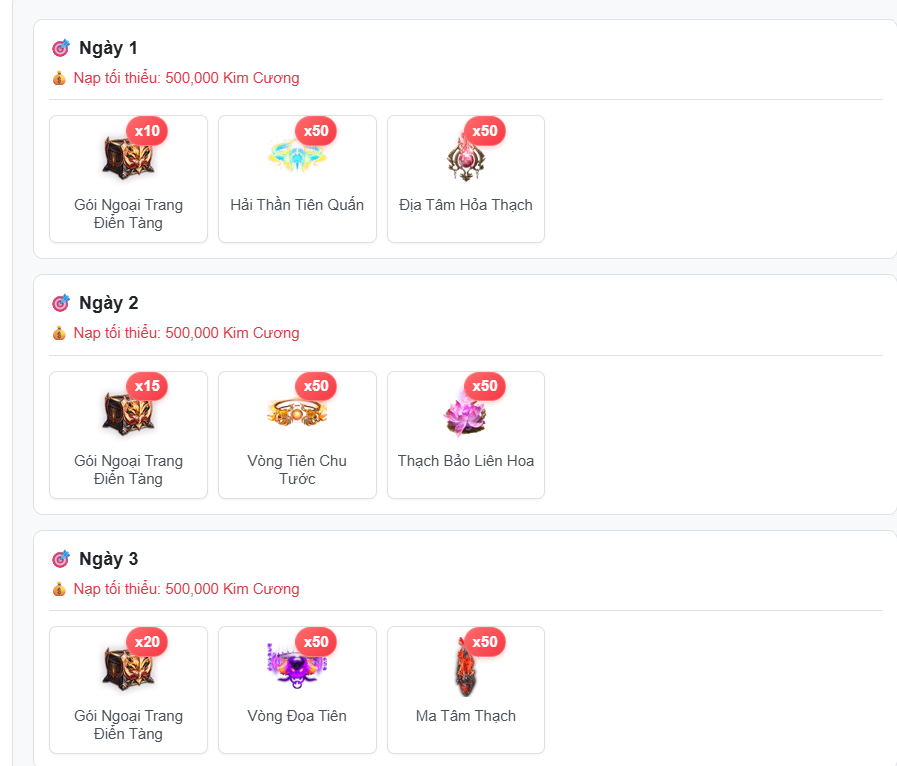Click the Vòng Tiên Chu Tước ring icon
This screenshot has width=897, height=766.
[297, 412]
